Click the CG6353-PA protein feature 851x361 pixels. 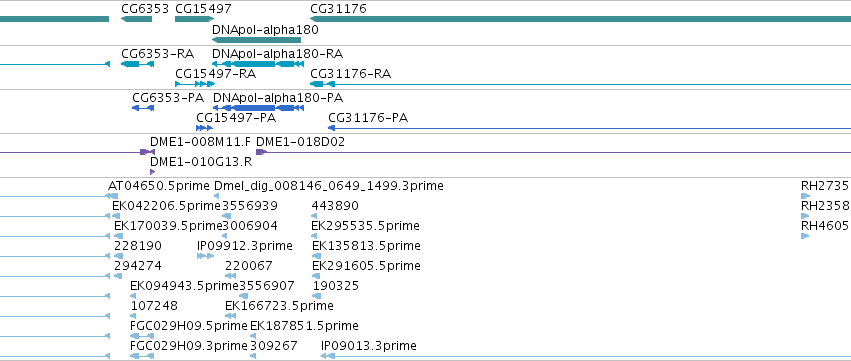coord(143,108)
